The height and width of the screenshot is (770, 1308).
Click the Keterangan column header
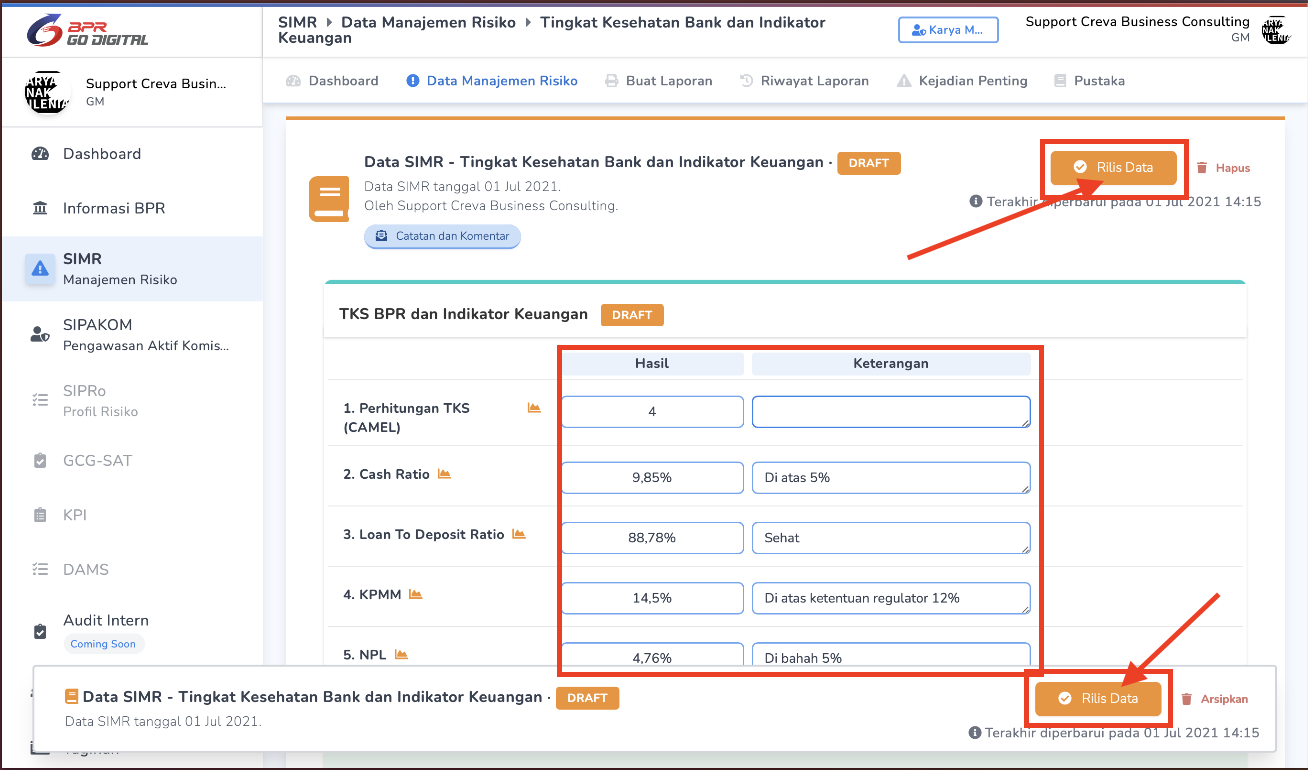pos(891,364)
